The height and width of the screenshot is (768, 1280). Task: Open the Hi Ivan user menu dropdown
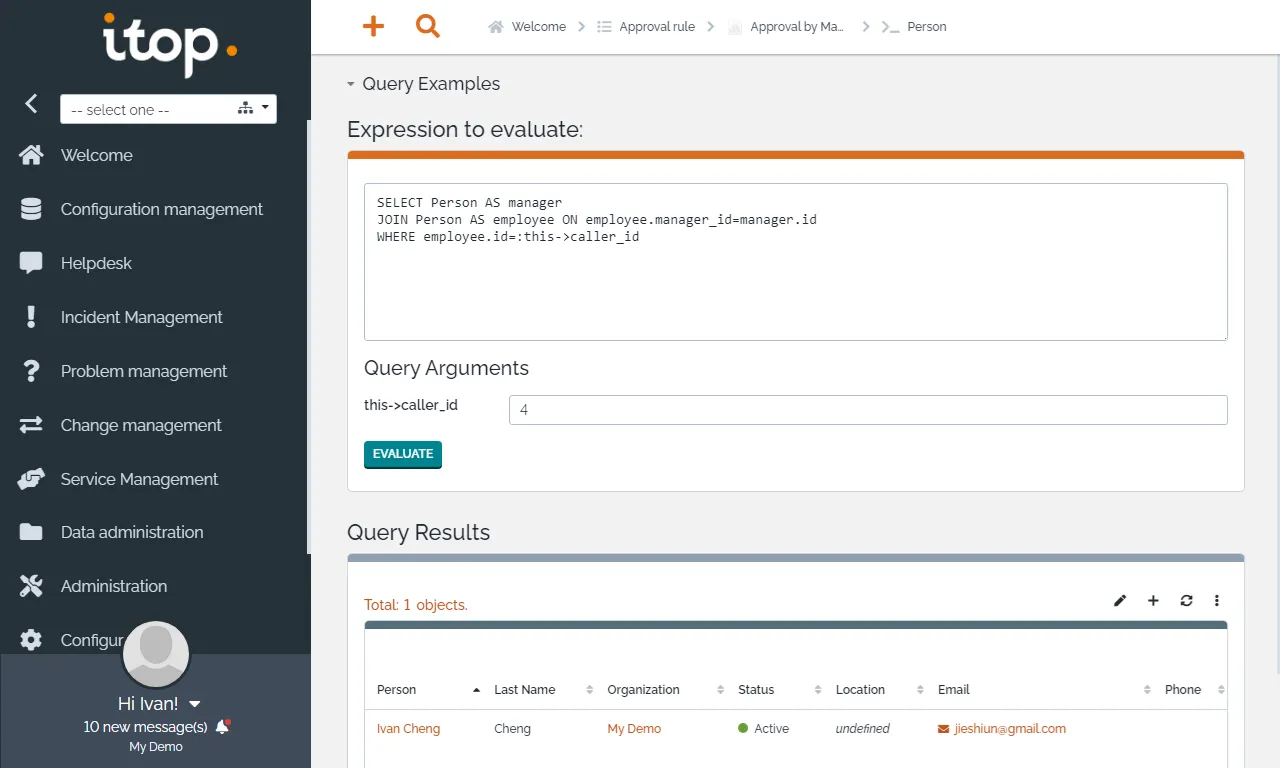point(160,704)
